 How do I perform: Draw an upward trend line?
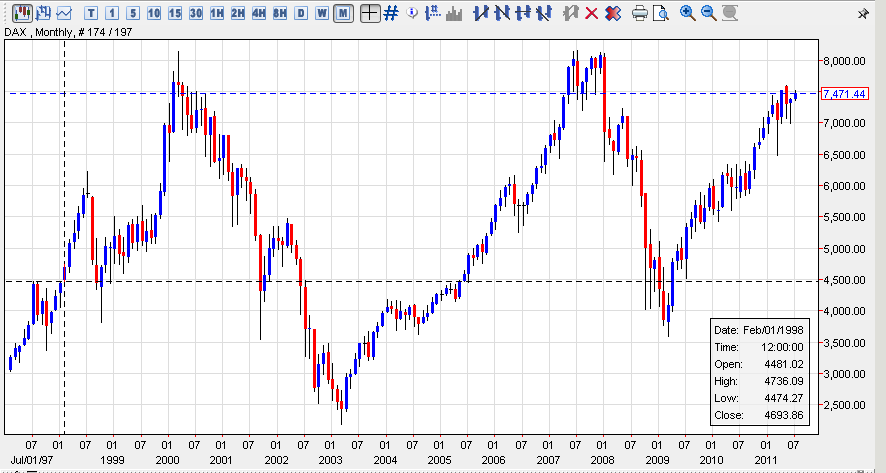tap(480, 13)
